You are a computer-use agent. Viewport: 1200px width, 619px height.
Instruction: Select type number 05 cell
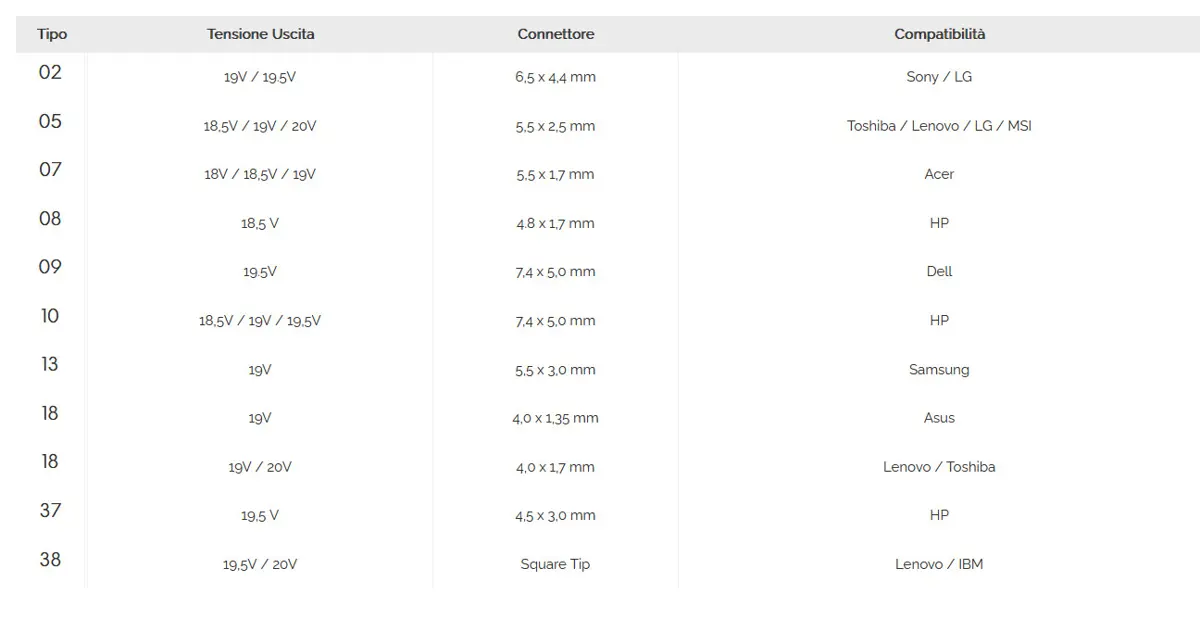(x=50, y=121)
